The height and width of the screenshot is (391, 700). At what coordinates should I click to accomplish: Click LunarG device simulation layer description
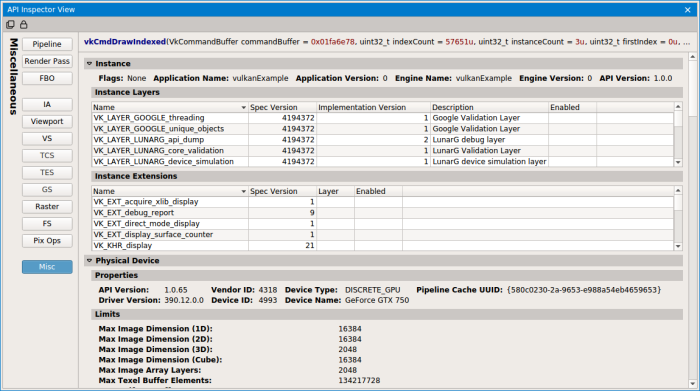[x=489, y=162]
